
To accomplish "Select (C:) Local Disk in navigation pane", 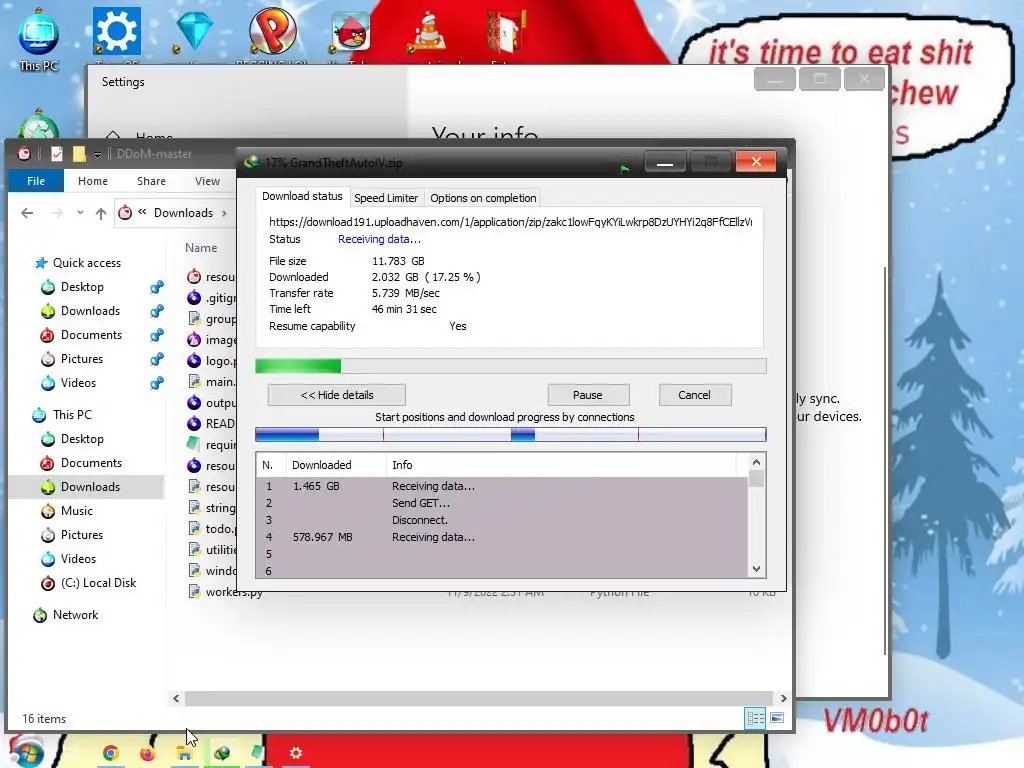I will tap(98, 583).
